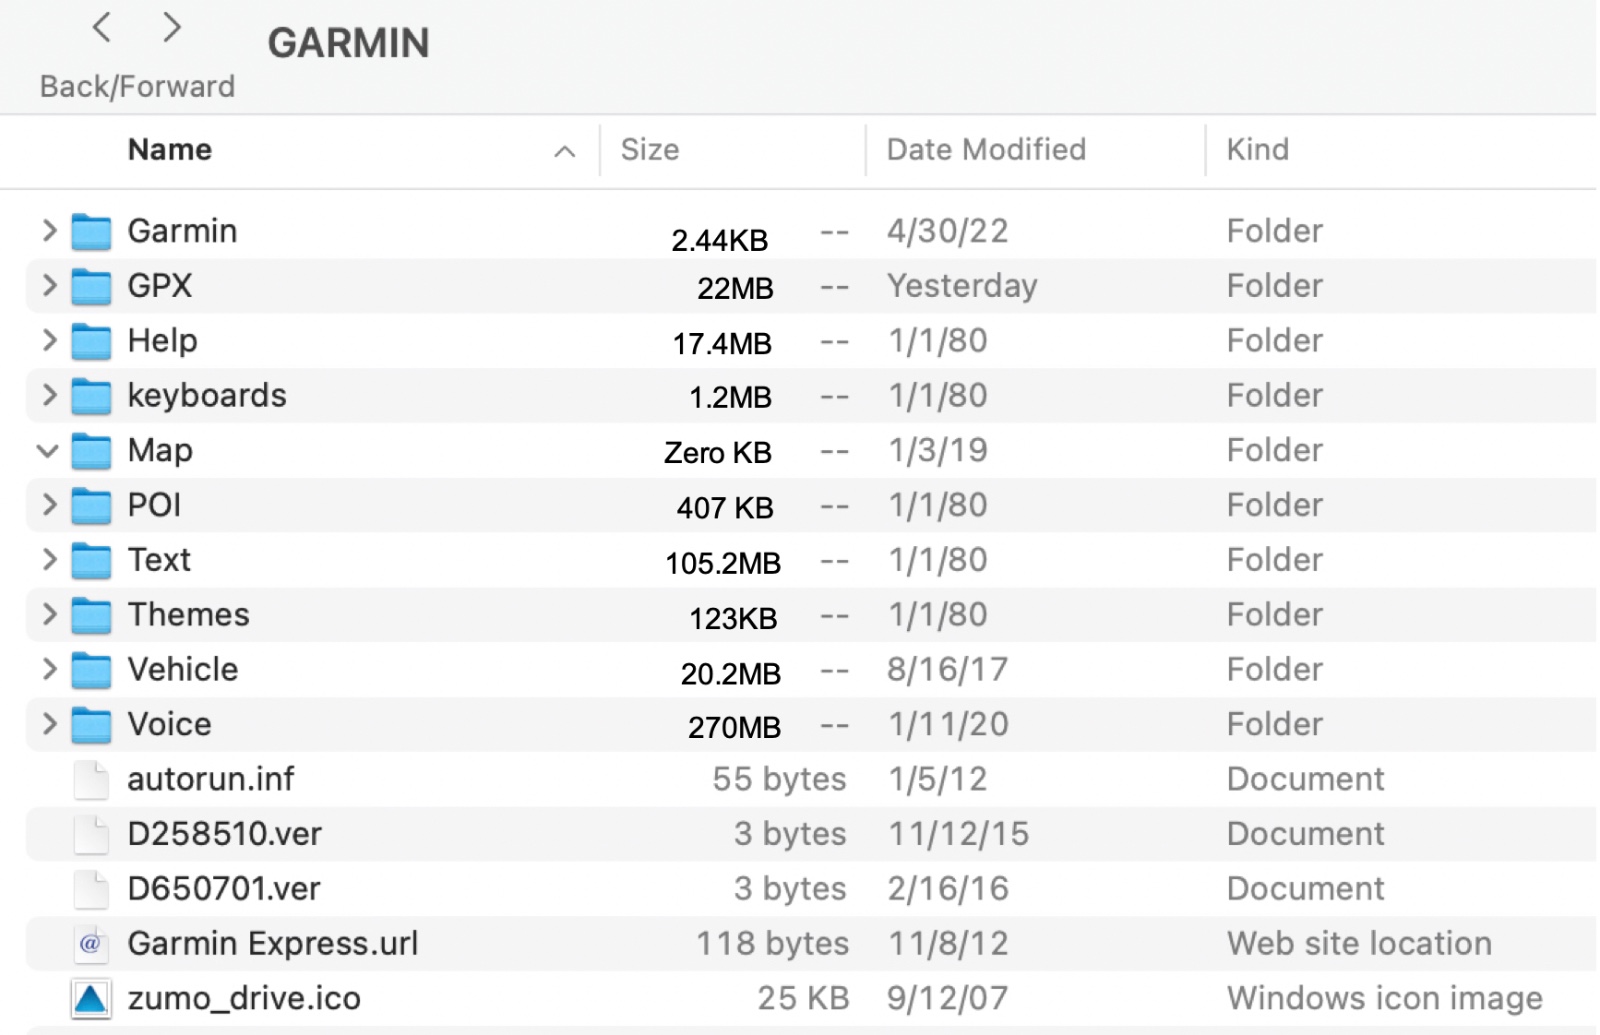Click the Garmin Express.url web location icon

coord(91,944)
